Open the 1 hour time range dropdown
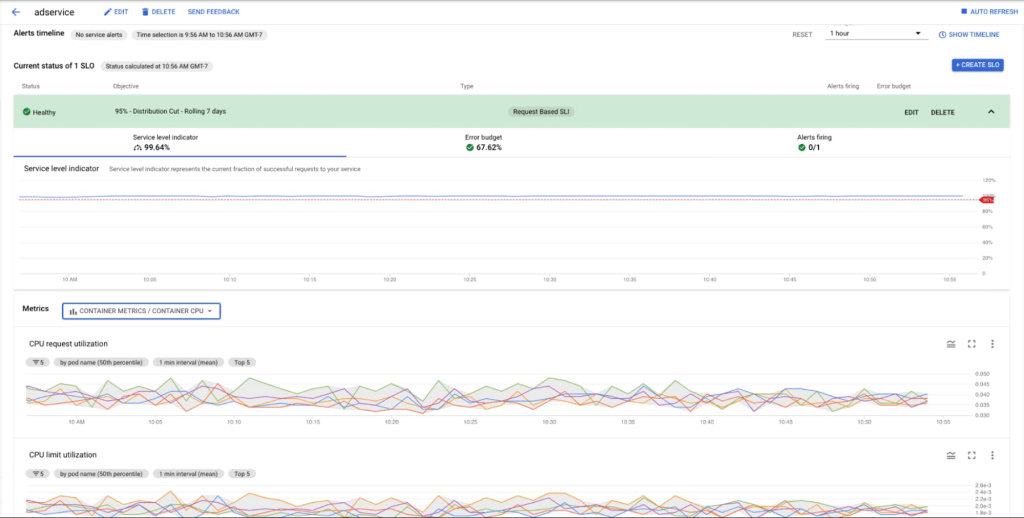 [x=874, y=34]
